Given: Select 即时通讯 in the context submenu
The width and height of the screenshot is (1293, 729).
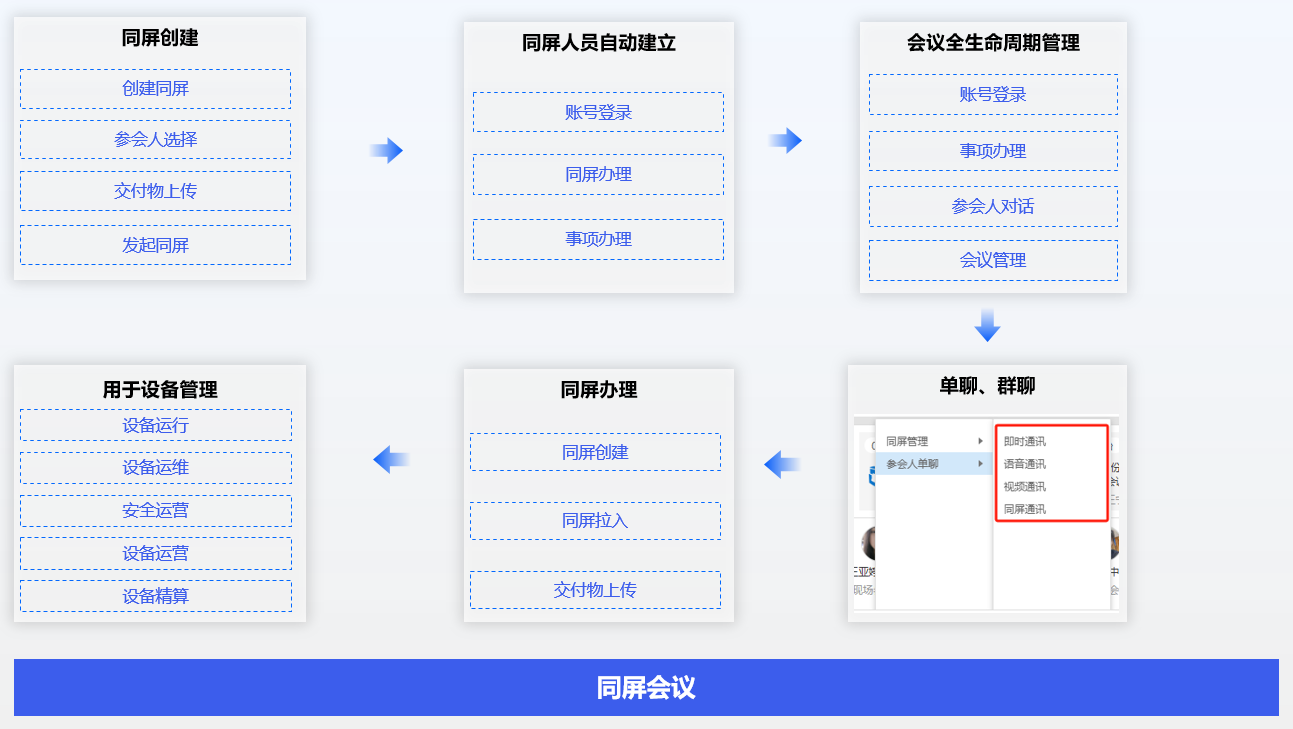Looking at the screenshot, I should pos(1024,441).
